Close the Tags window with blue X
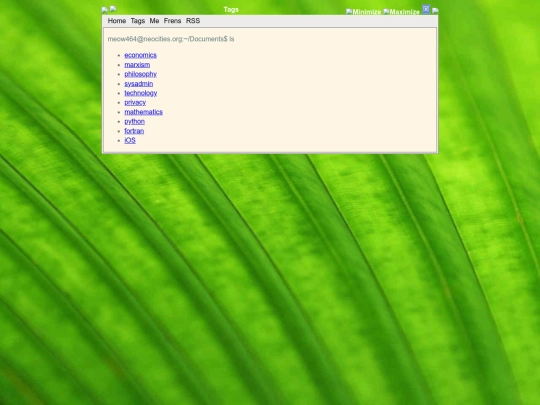Image resolution: width=540 pixels, height=405 pixels. (x=426, y=9)
